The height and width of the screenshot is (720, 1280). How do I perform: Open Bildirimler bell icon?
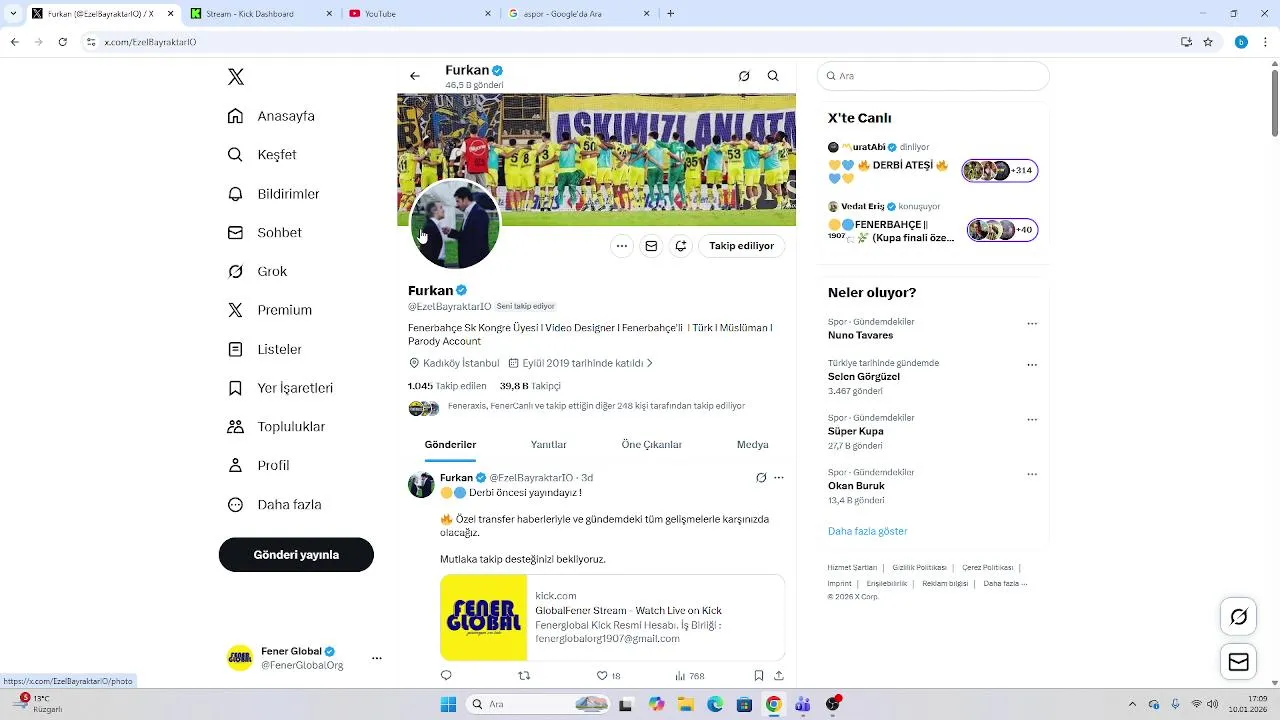click(x=235, y=194)
